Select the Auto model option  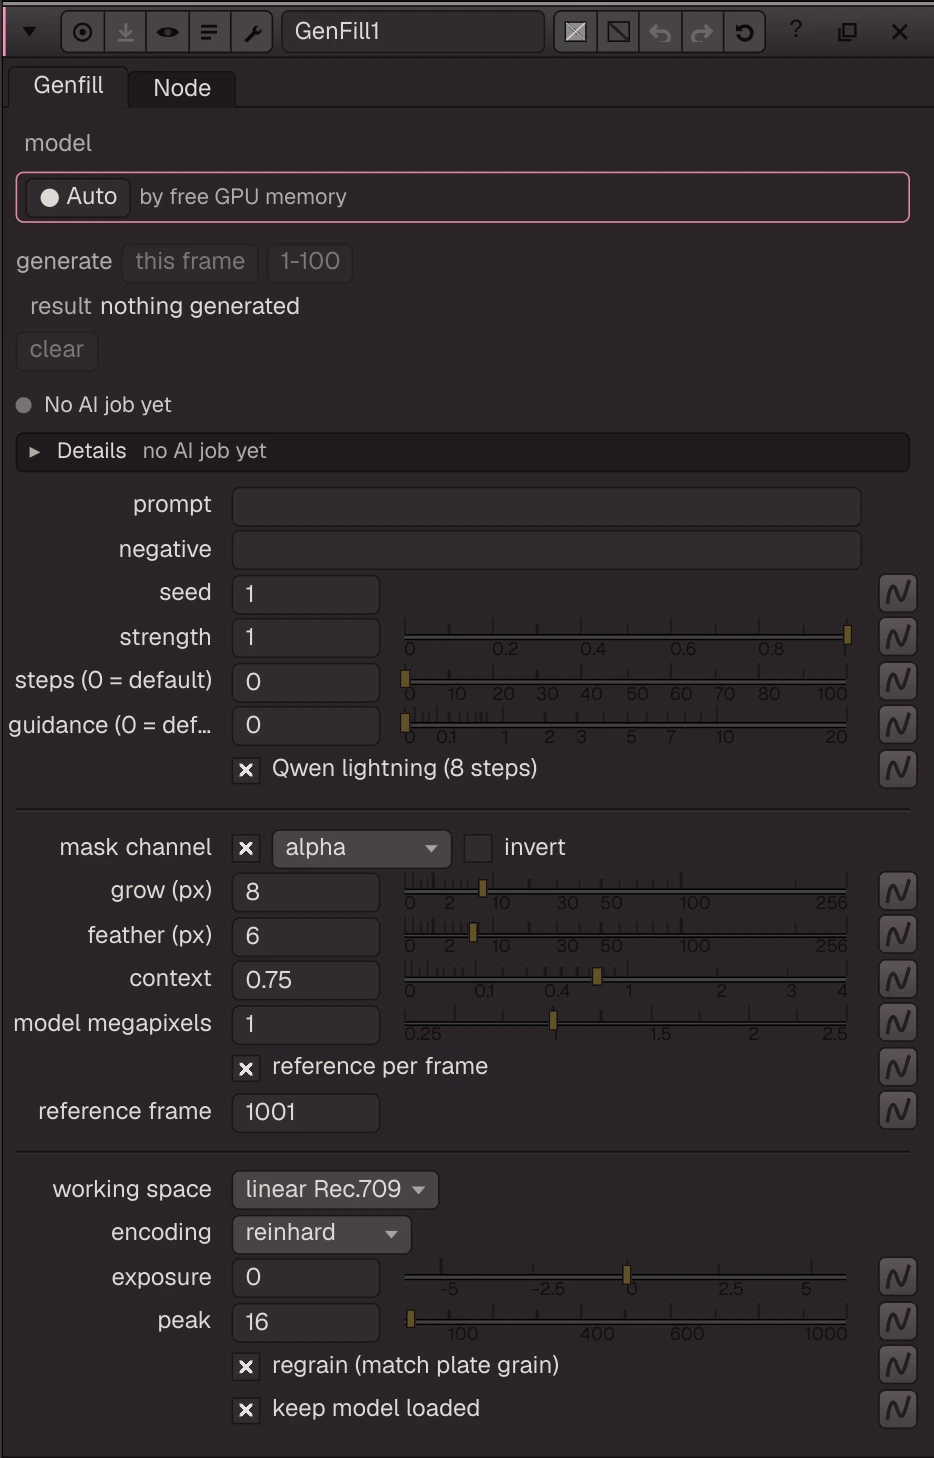click(78, 197)
